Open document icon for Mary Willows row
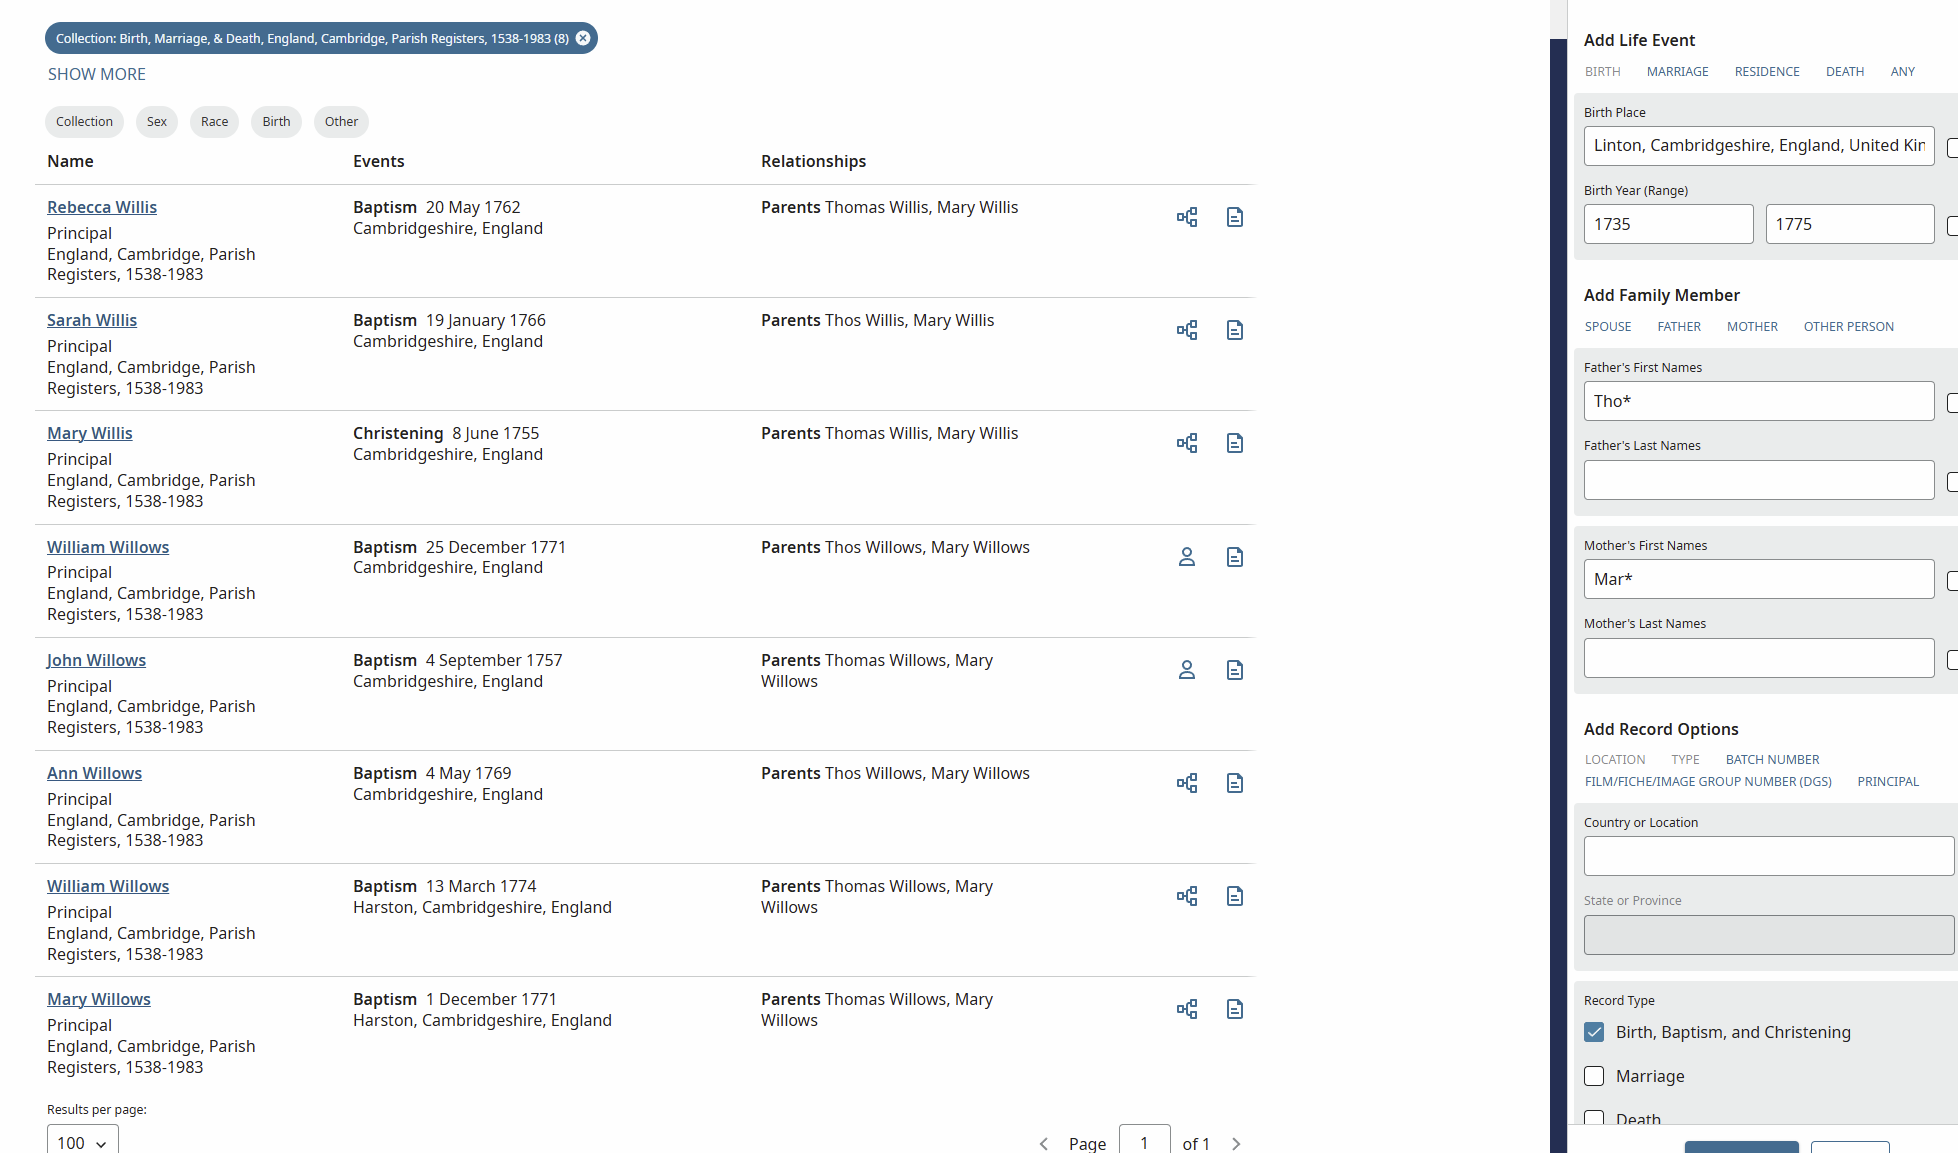This screenshot has height=1153, width=1958. pos(1234,1009)
